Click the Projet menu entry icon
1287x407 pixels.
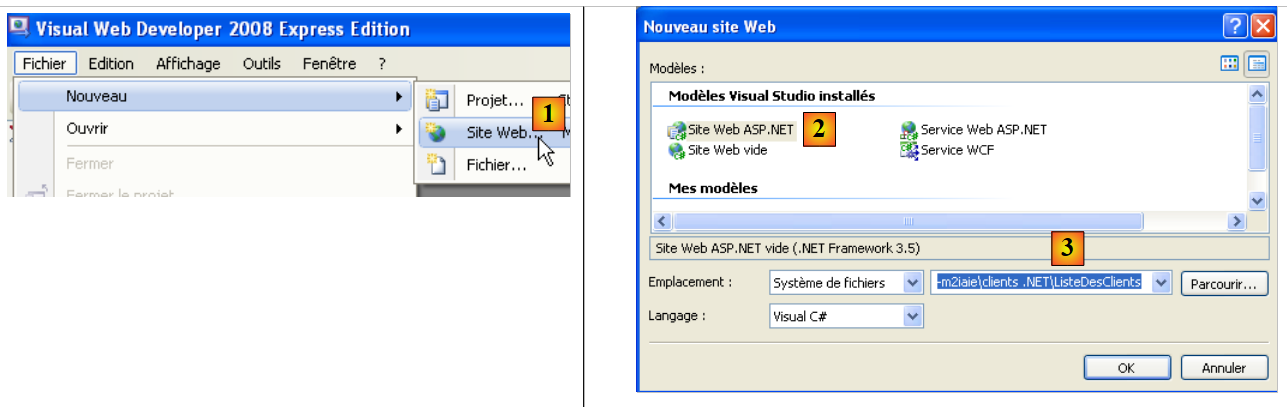[436, 100]
